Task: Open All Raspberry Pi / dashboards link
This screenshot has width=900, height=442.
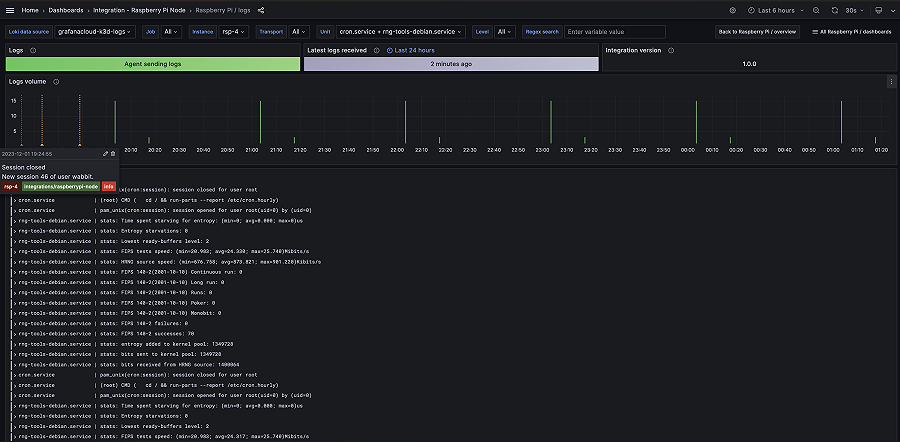Action: click(x=852, y=32)
